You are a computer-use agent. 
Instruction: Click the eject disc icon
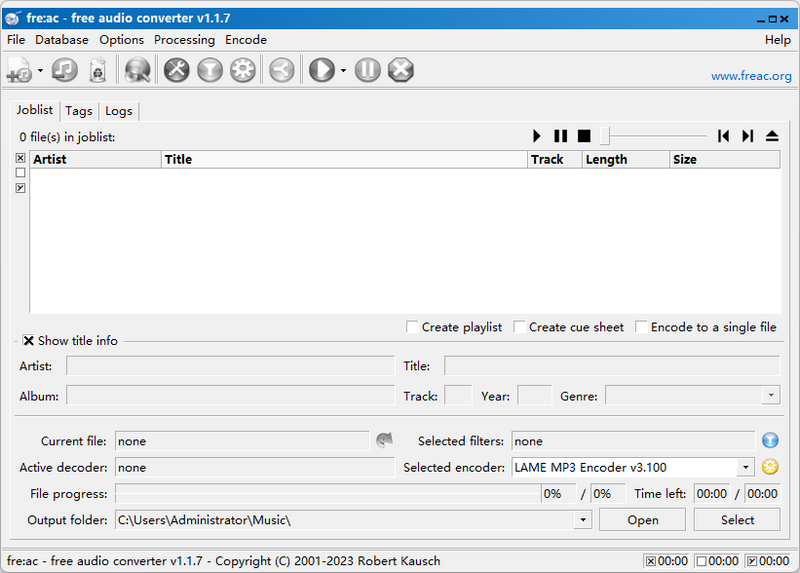tap(772, 136)
